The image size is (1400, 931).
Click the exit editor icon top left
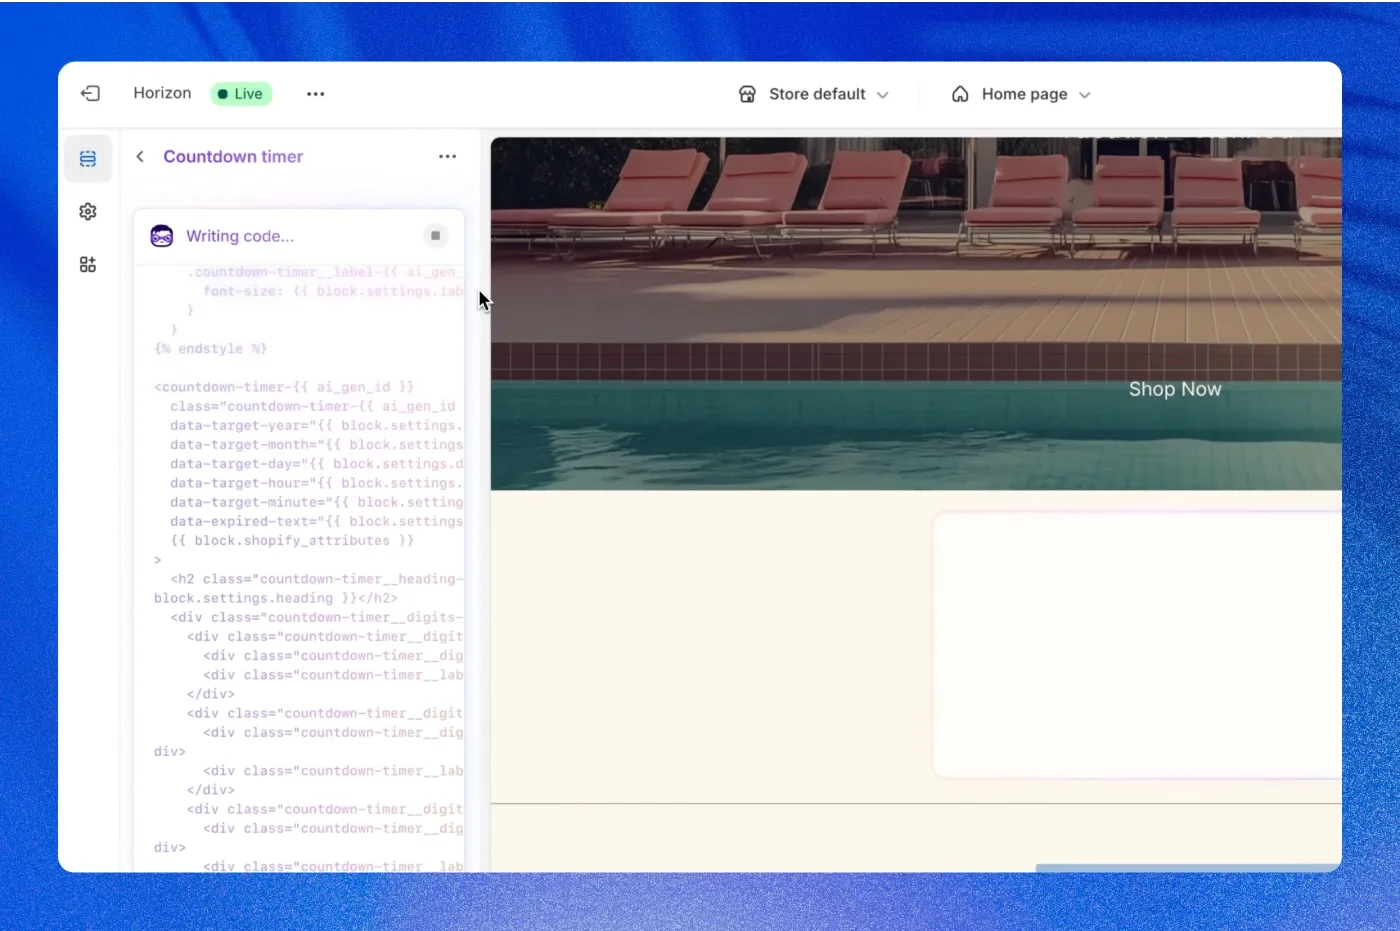90,93
